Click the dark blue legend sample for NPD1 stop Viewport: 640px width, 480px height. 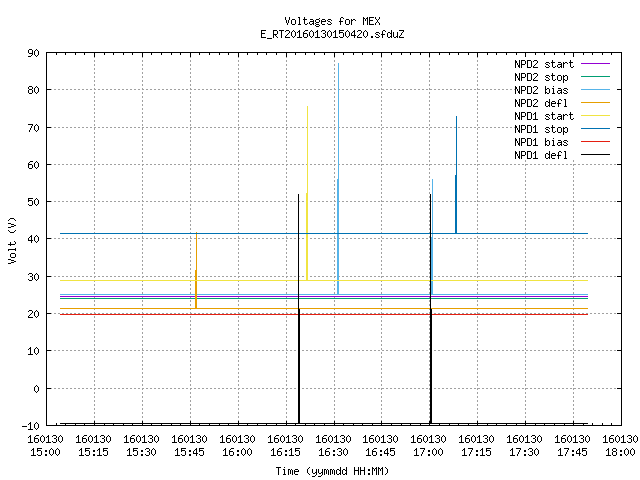pyautogui.click(x=595, y=129)
